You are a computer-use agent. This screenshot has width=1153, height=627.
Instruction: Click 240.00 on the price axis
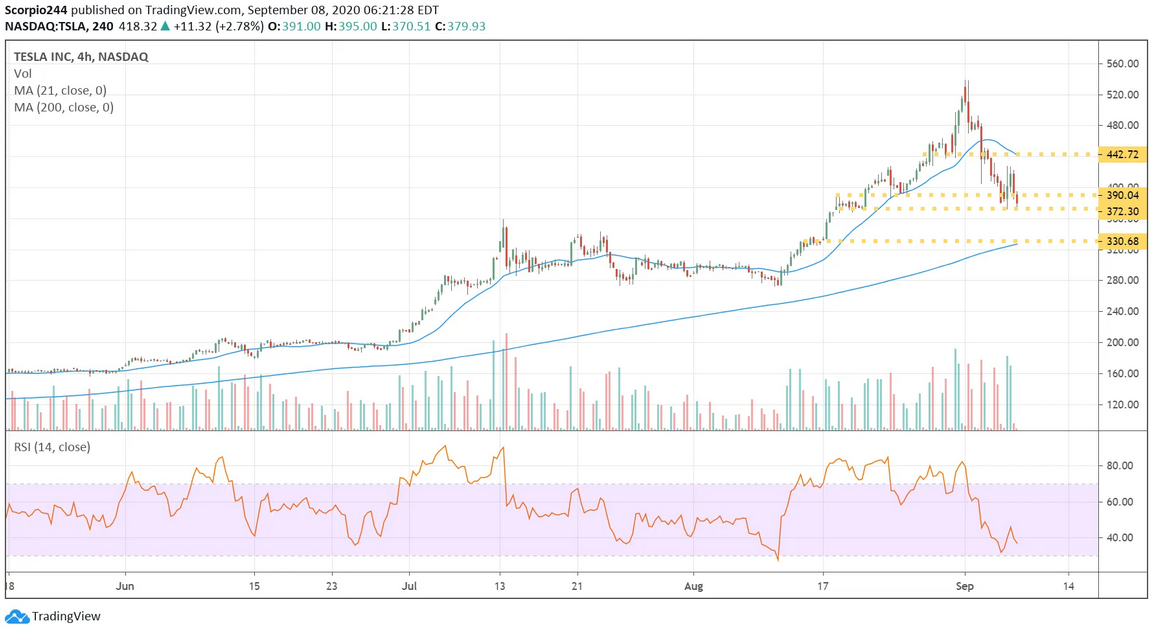[1123, 311]
